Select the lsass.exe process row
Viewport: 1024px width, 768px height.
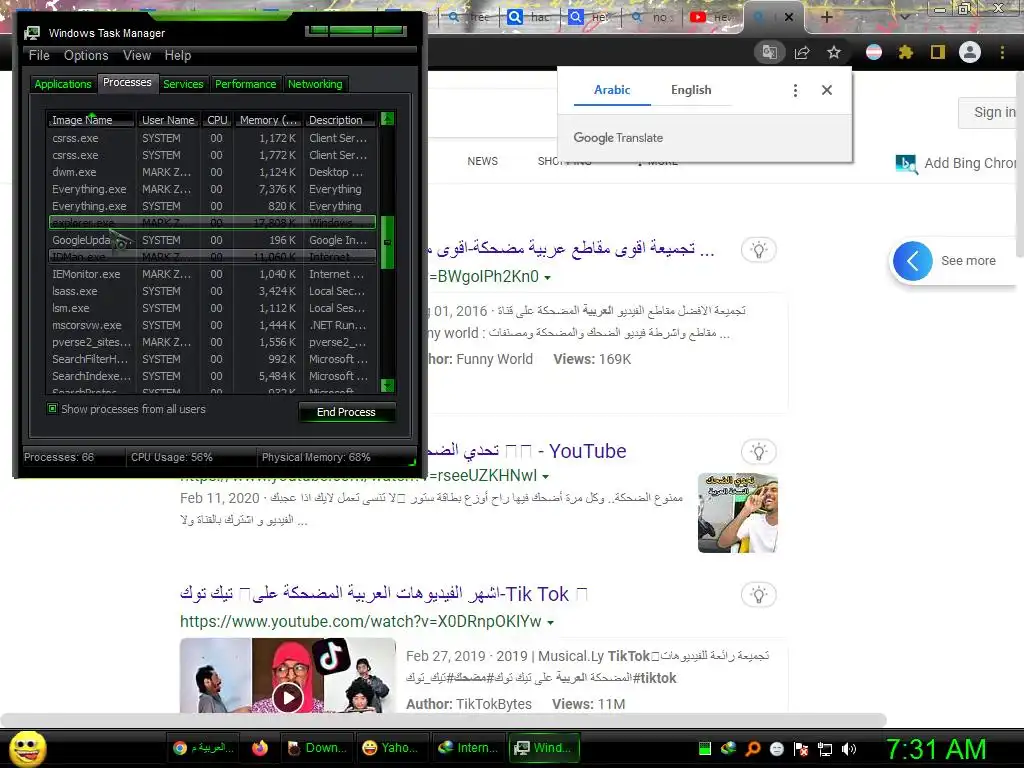213,291
